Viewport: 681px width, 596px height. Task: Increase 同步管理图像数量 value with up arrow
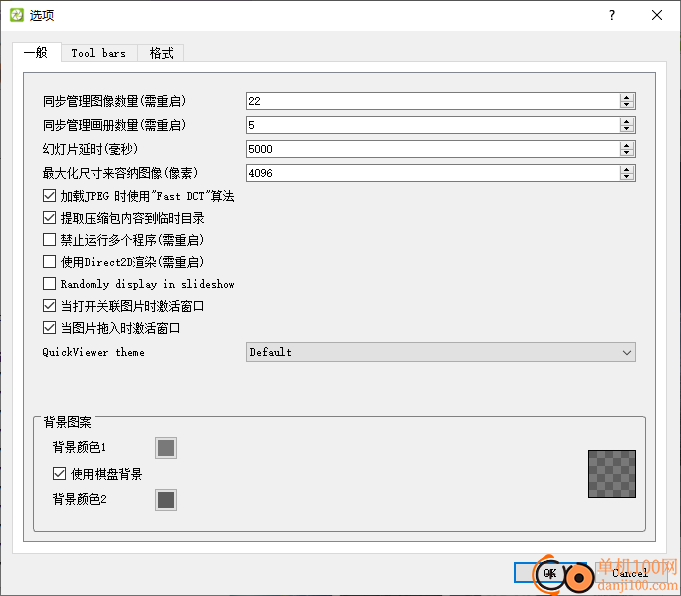coord(626,97)
